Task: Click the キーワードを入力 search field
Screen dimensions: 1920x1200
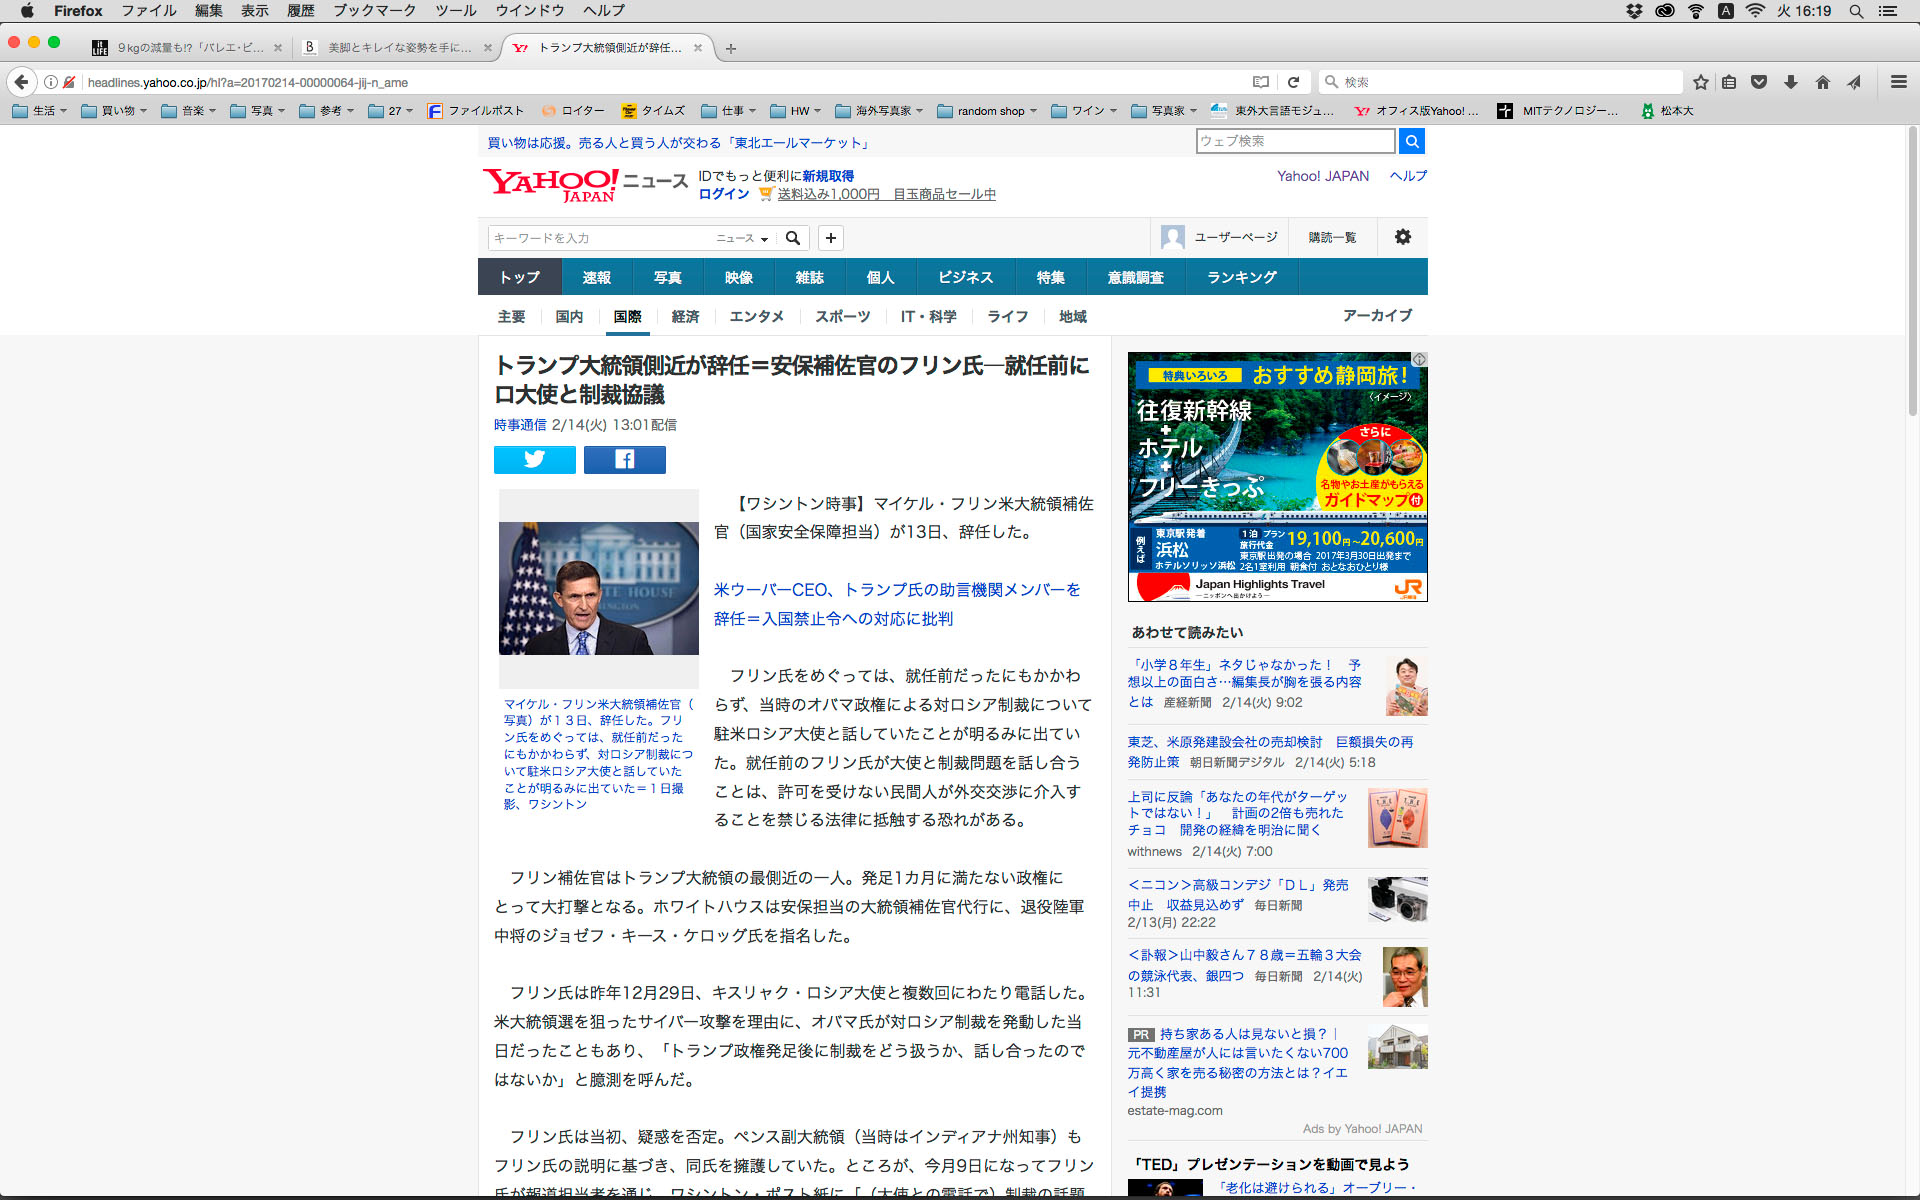Action: coord(598,238)
